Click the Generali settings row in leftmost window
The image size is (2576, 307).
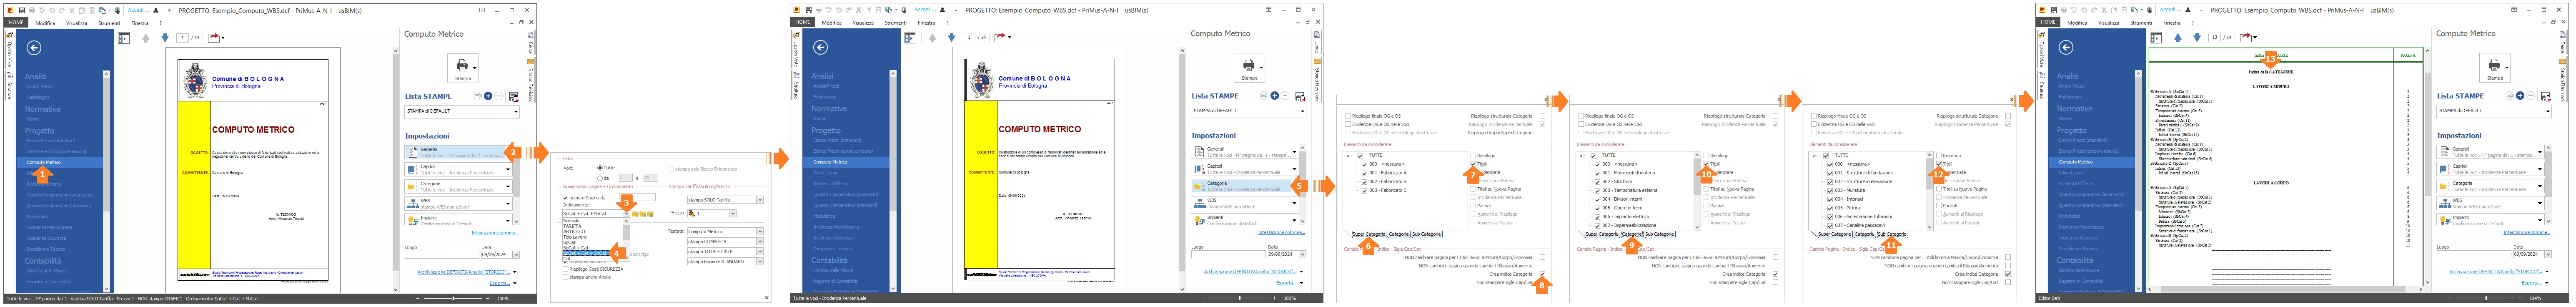459,152
